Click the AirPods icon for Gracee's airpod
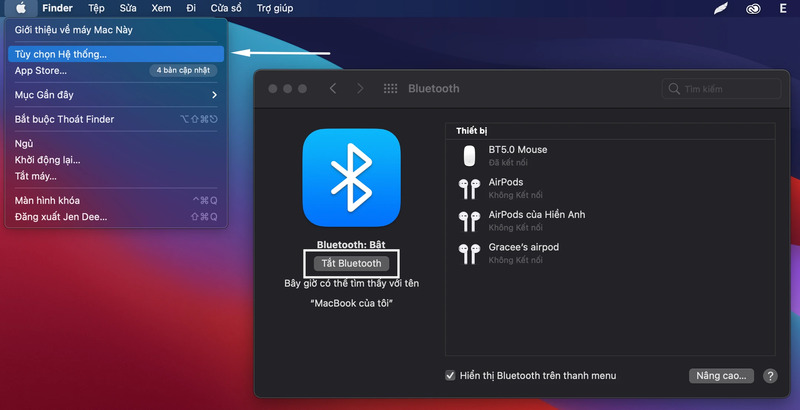The width and height of the screenshot is (800, 410). 469,253
